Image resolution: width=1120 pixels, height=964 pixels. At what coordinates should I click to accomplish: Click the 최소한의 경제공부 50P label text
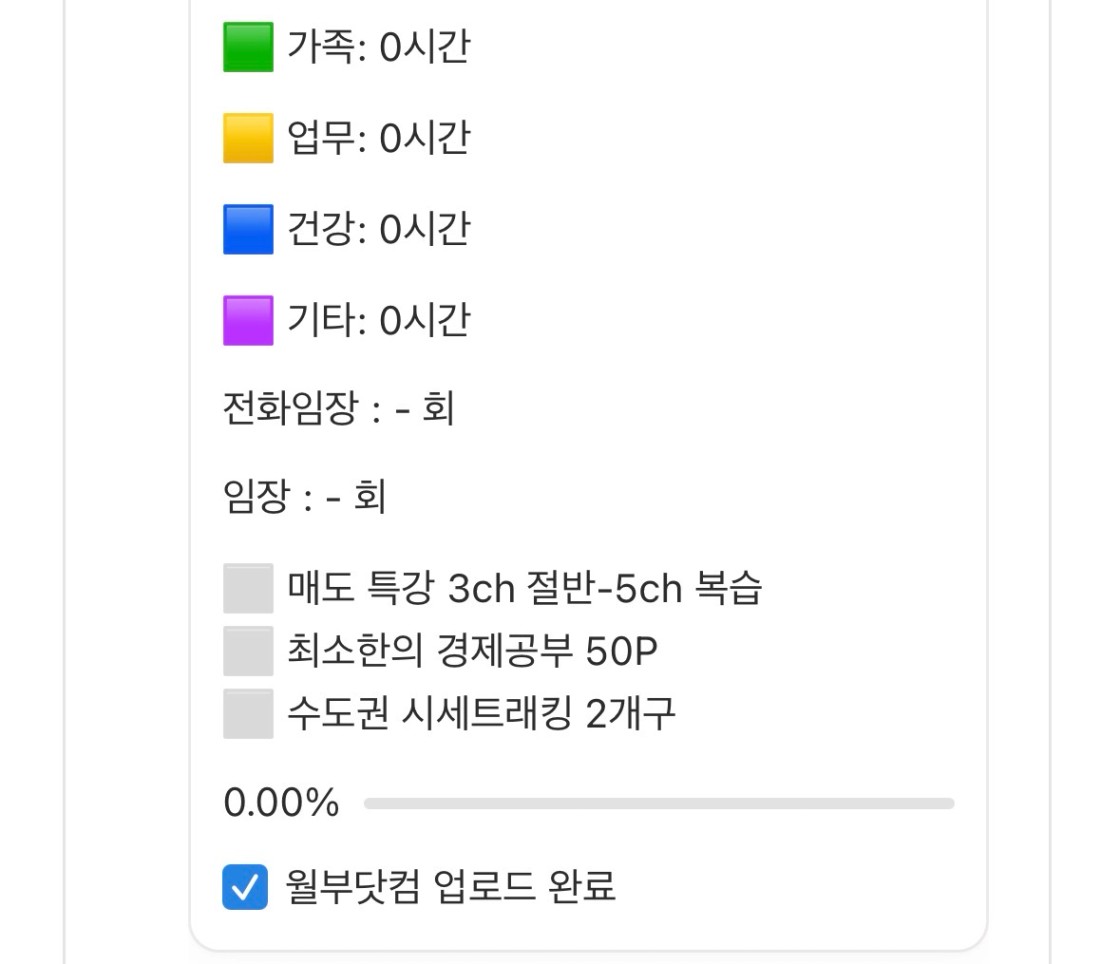[472, 651]
